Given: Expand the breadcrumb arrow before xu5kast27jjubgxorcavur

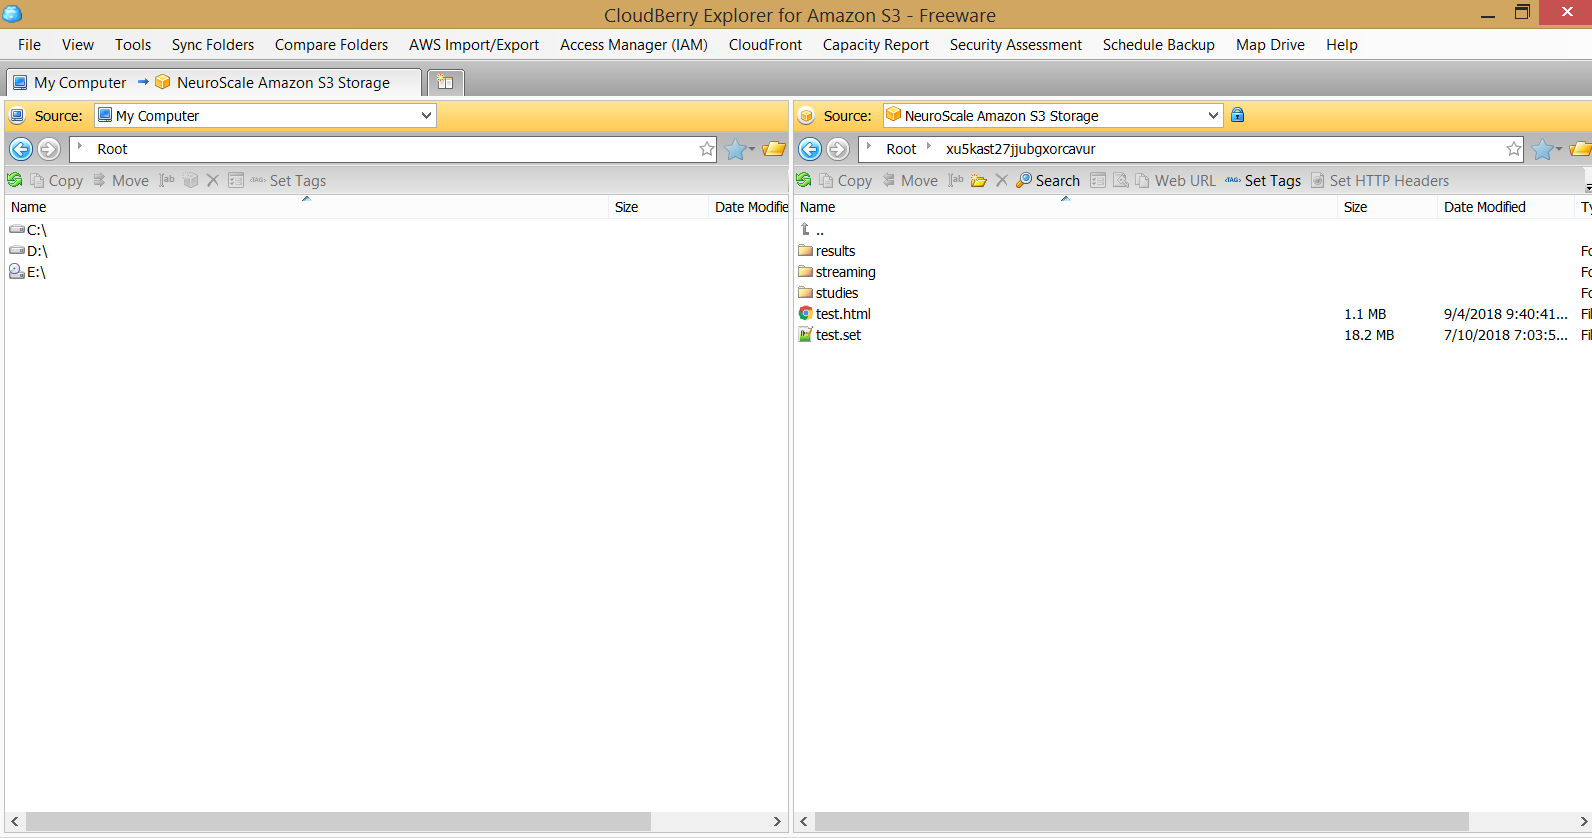Looking at the screenshot, I should tap(929, 147).
